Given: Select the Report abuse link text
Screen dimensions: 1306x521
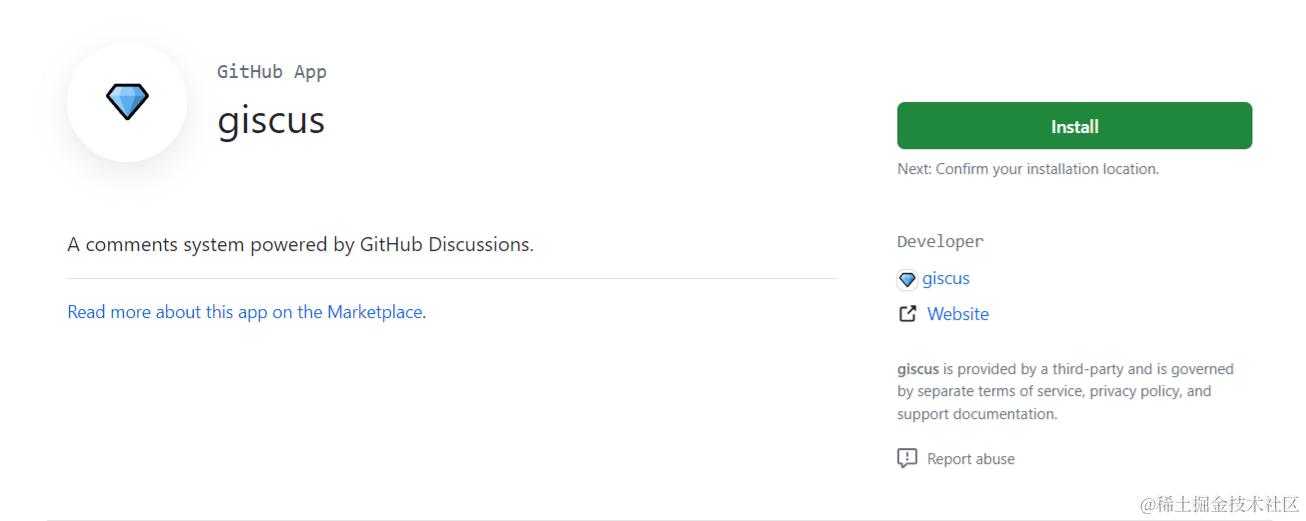Looking at the screenshot, I should coord(970,459).
